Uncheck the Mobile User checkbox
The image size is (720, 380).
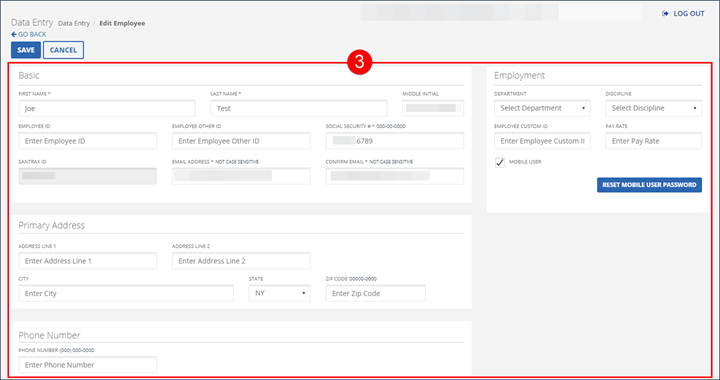pyautogui.click(x=500, y=162)
